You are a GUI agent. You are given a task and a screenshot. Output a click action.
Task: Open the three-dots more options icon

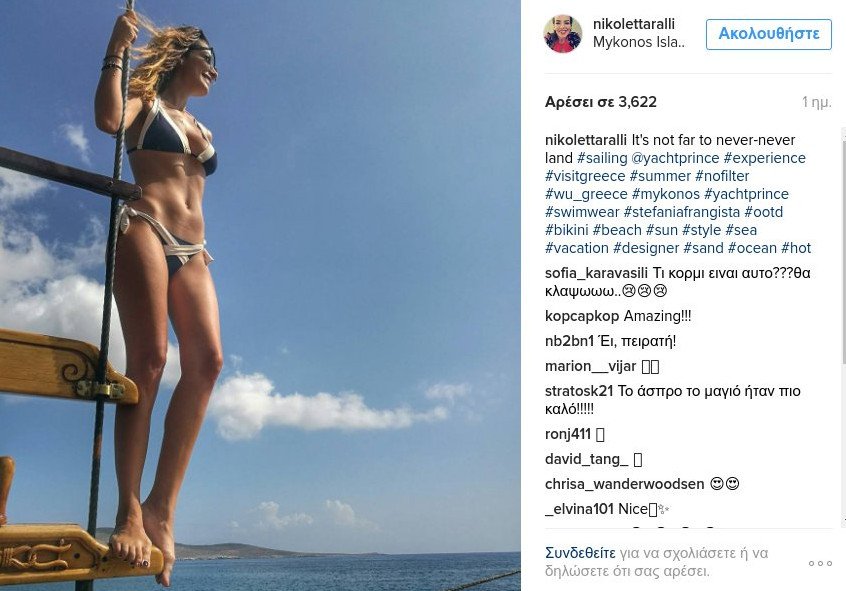tap(820, 563)
